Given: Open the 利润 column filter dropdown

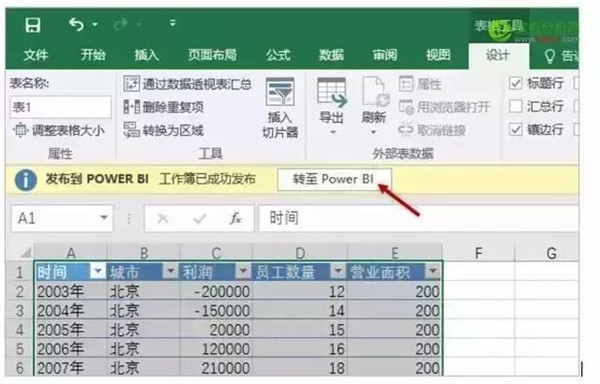Looking at the screenshot, I should tap(243, 271).
